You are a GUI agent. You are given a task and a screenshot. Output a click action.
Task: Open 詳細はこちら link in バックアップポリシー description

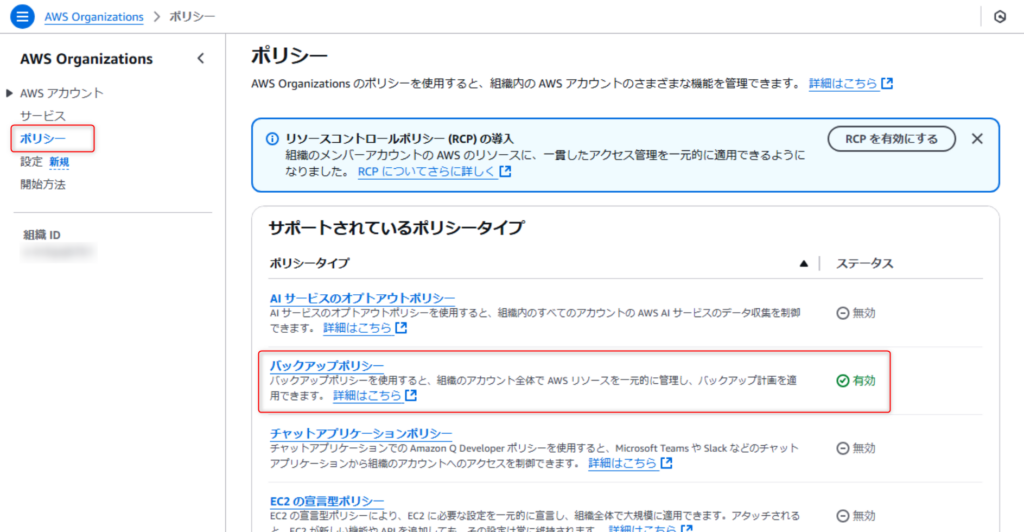(x=367, y=396)
